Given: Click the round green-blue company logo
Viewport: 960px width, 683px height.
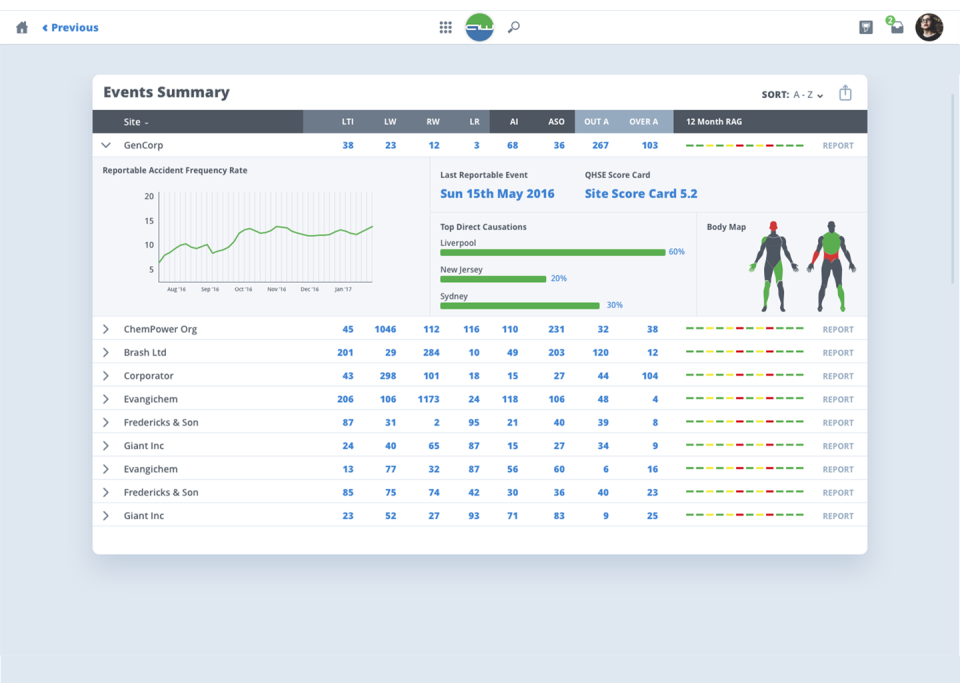Looking at the screenshot, I should click(x=479, y=28).
